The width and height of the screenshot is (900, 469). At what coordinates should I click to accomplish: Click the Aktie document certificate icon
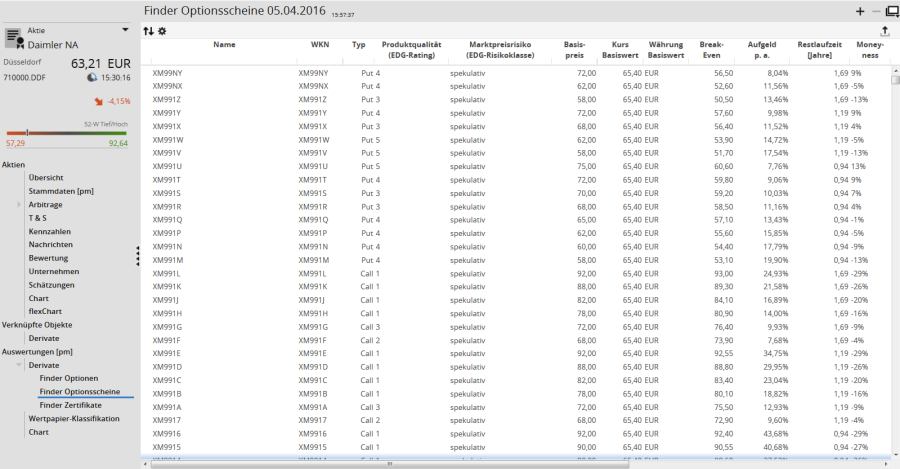(x=14, y=38)
